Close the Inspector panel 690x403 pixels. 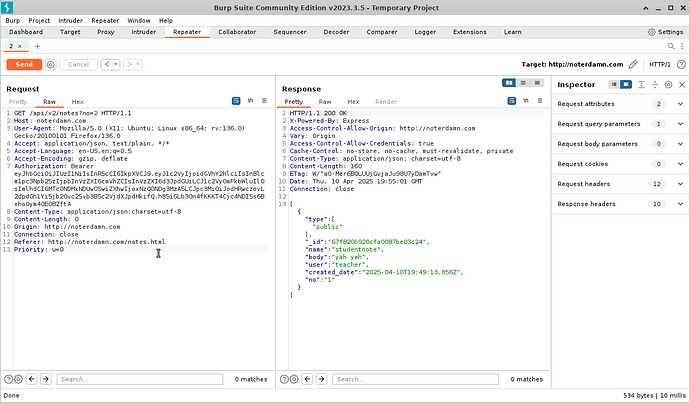coord(682,84)
